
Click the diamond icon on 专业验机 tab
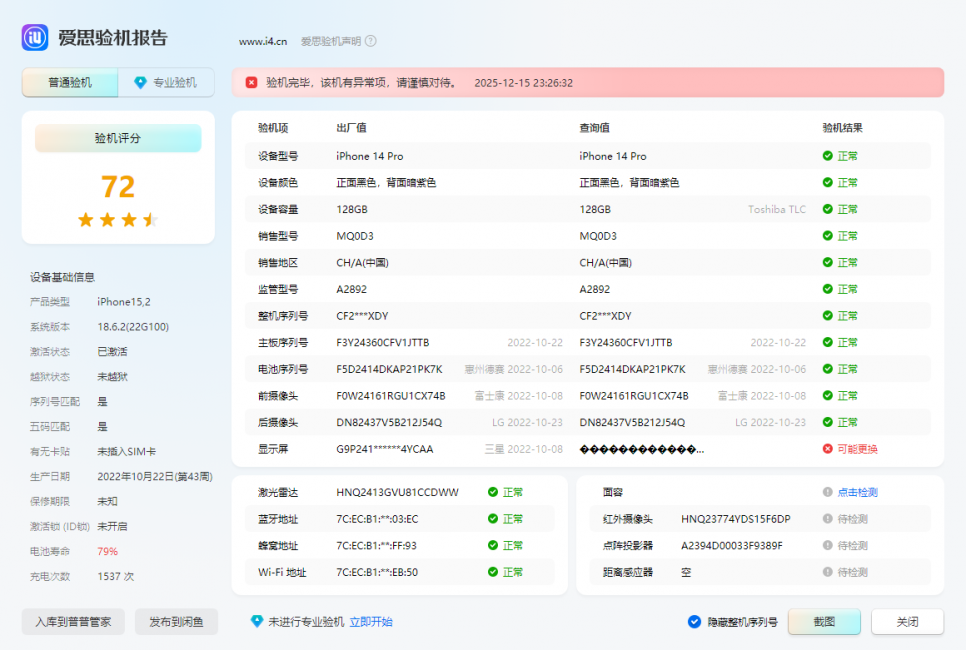[x=140, y=83]
